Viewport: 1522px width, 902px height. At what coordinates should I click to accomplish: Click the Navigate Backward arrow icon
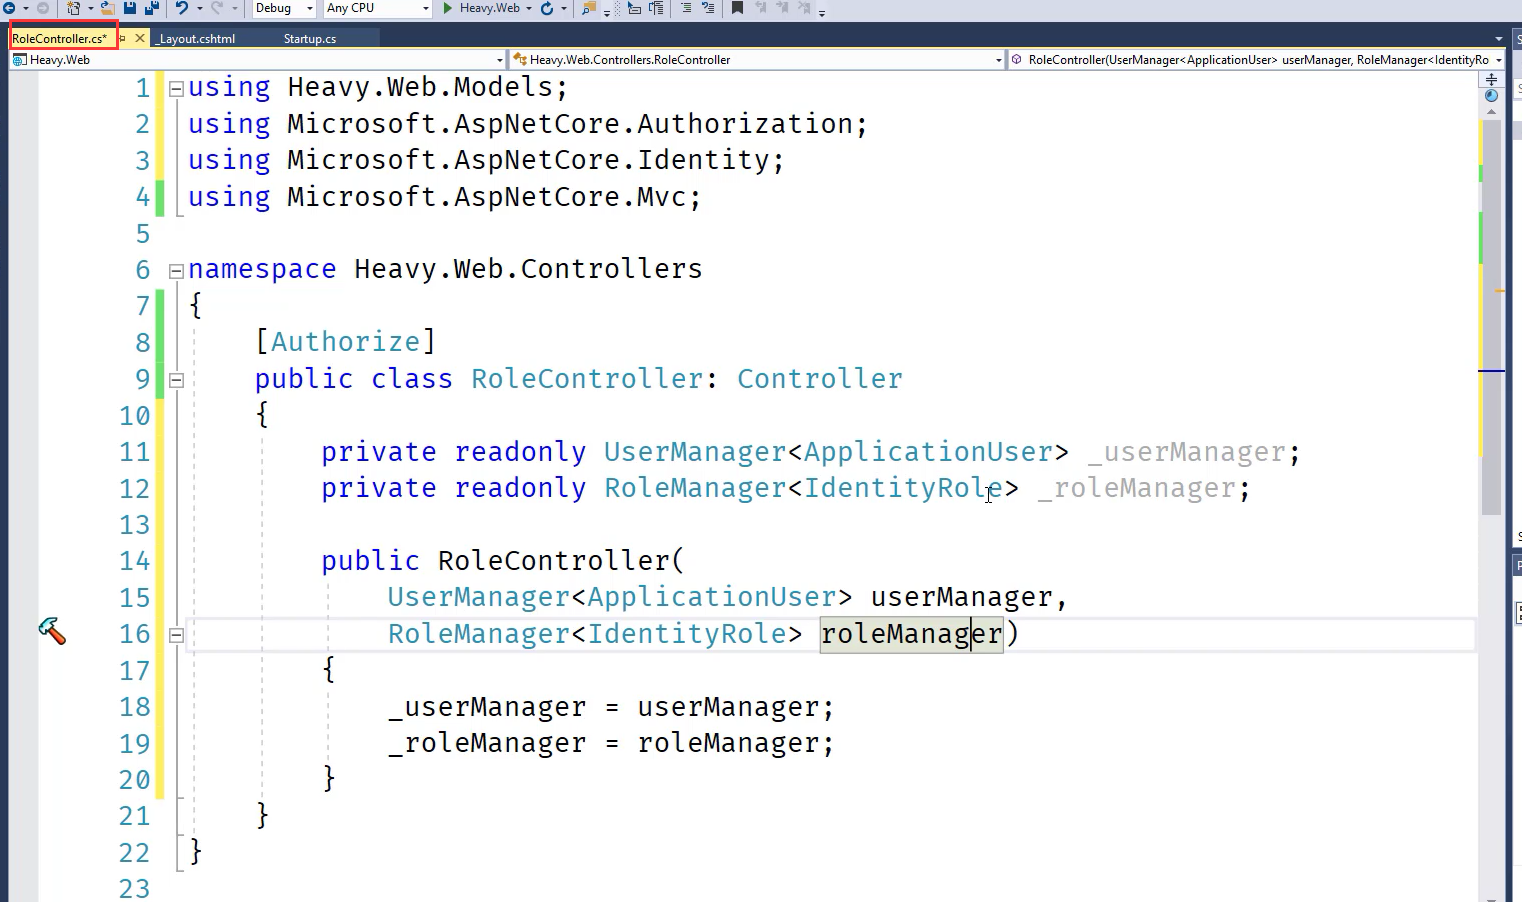tap(9, 8)
